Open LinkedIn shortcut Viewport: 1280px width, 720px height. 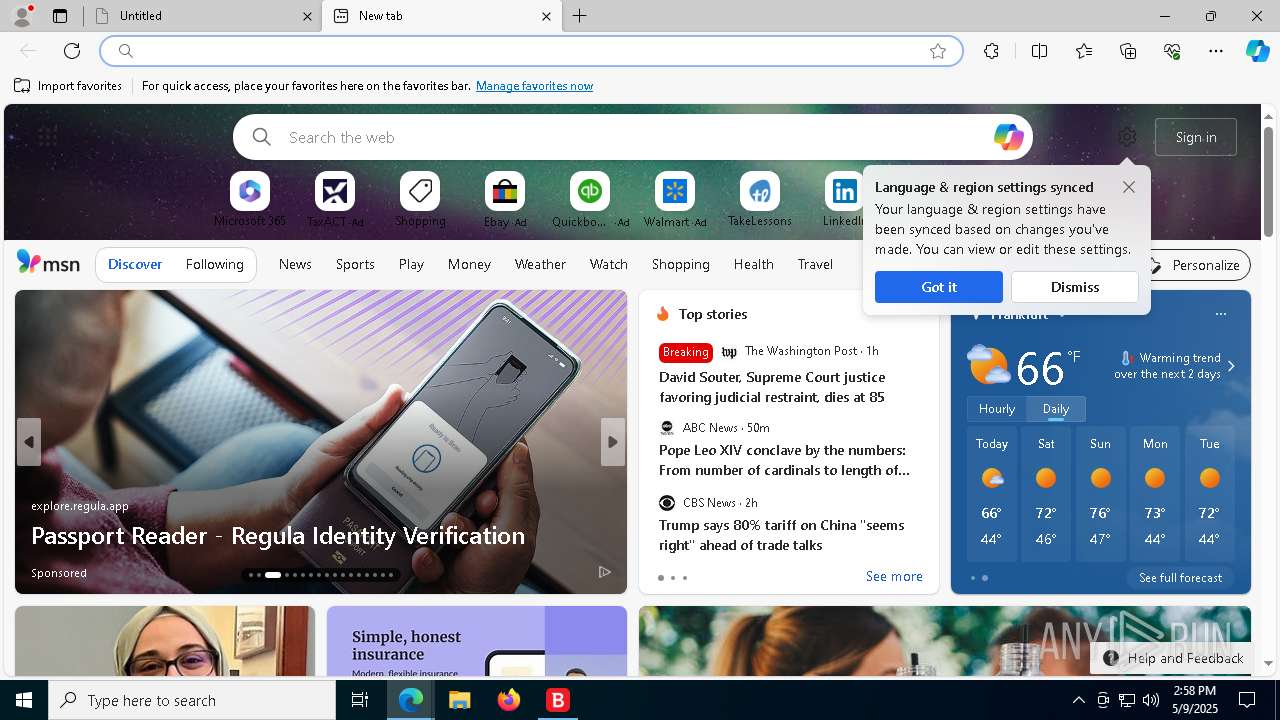click(843, 200)
